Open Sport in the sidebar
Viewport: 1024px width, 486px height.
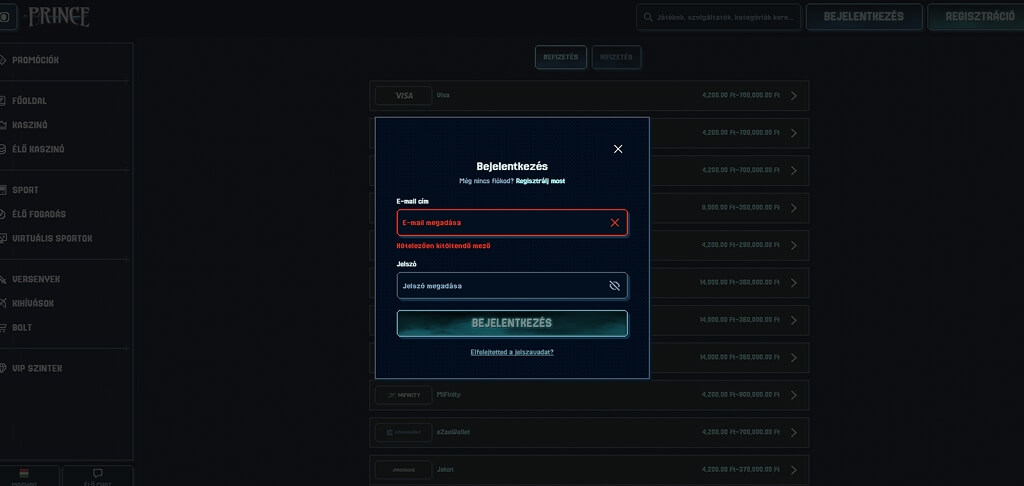(x=25, y=190)
